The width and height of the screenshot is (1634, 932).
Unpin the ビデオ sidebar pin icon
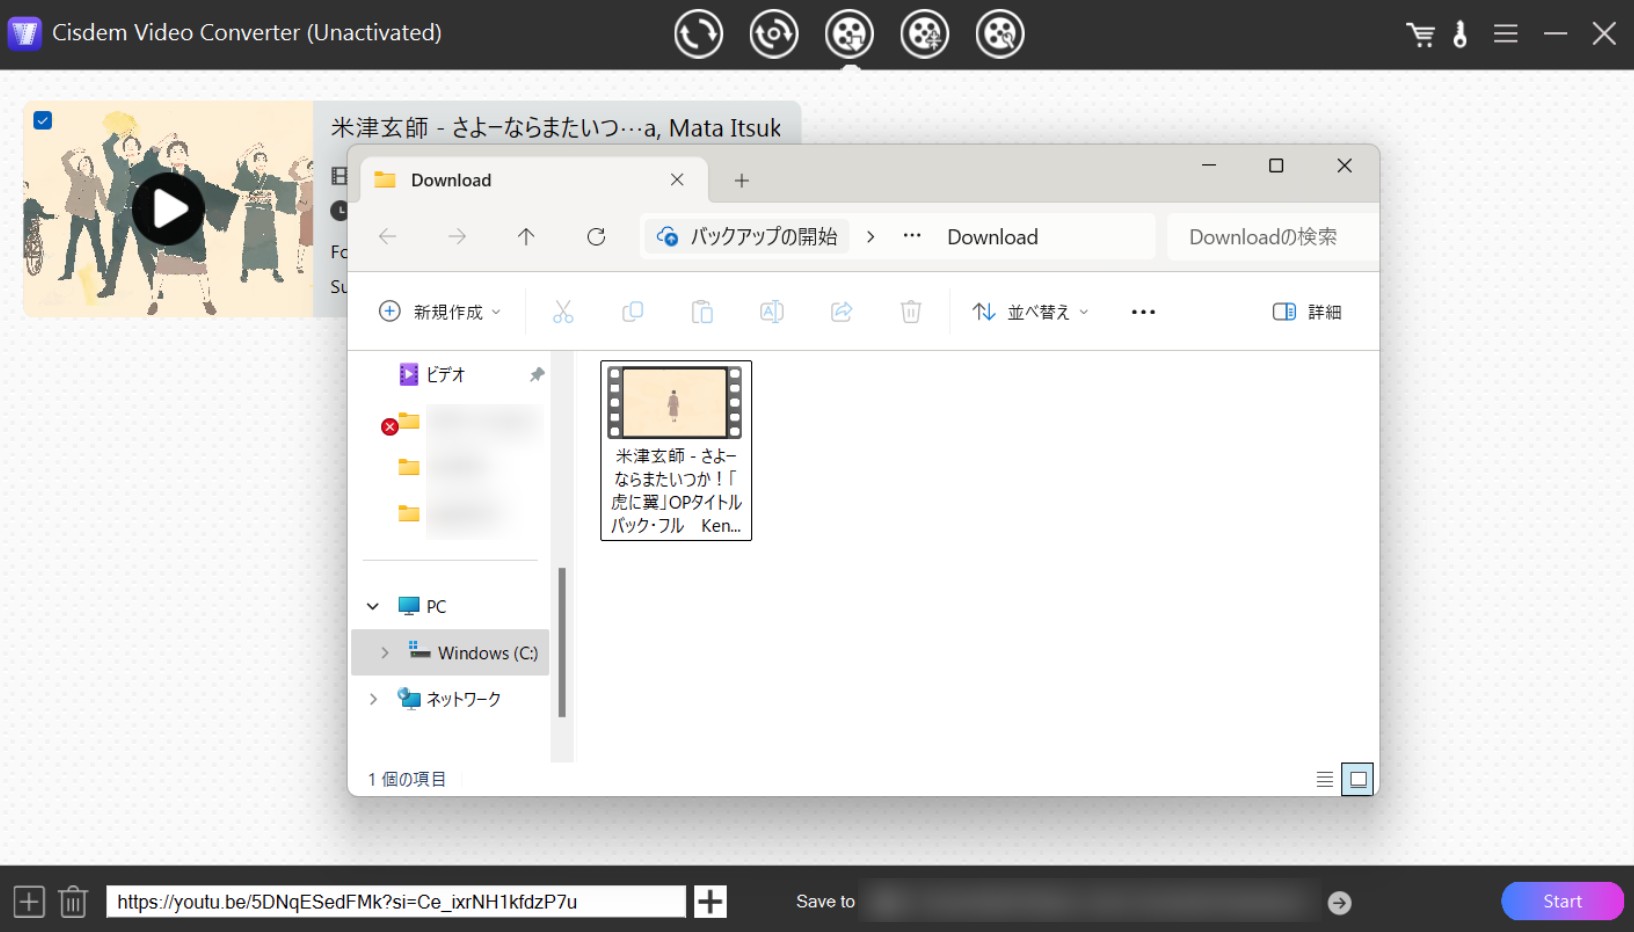[537, 374]
